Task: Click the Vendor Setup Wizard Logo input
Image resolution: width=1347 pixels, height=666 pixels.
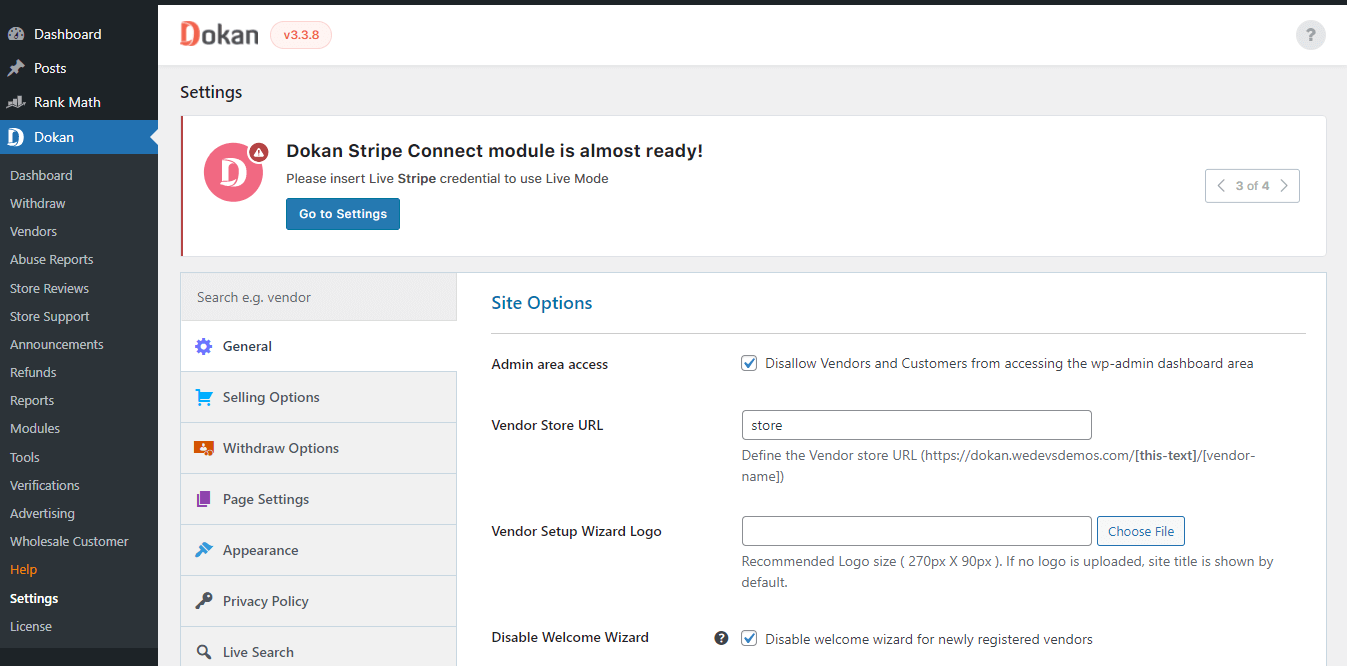Action: [917, 531]
